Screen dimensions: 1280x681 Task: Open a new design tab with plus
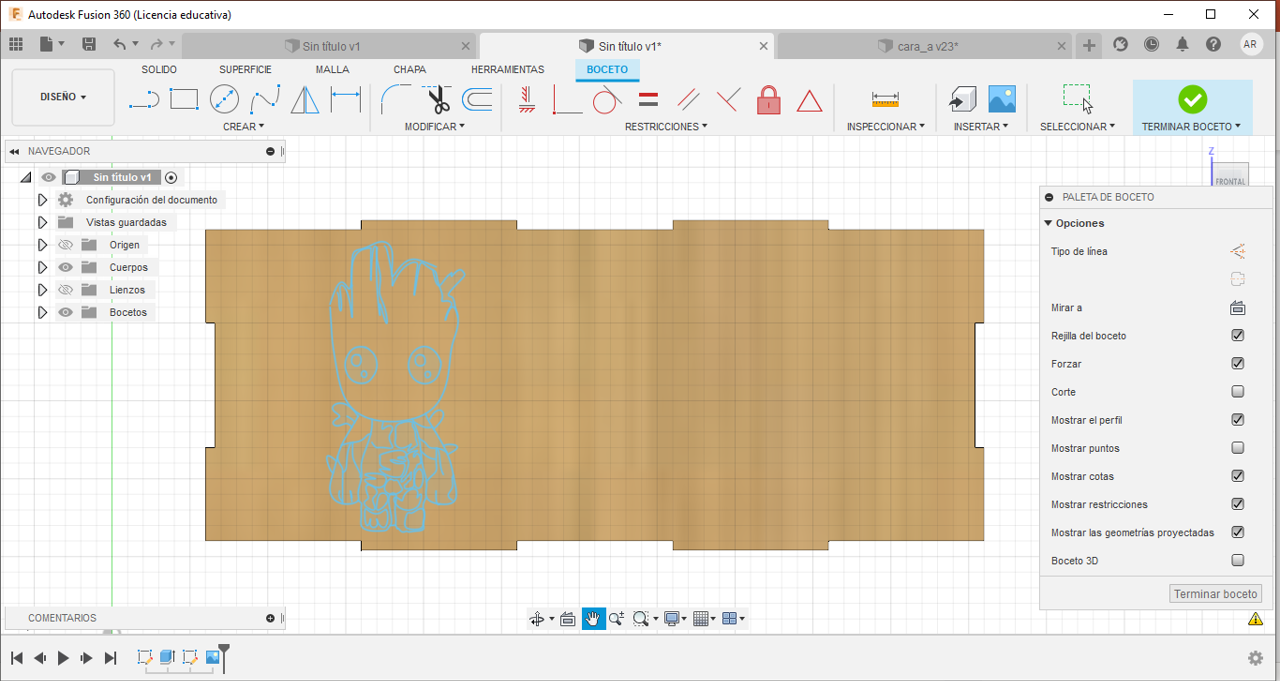coord(1090,45)
